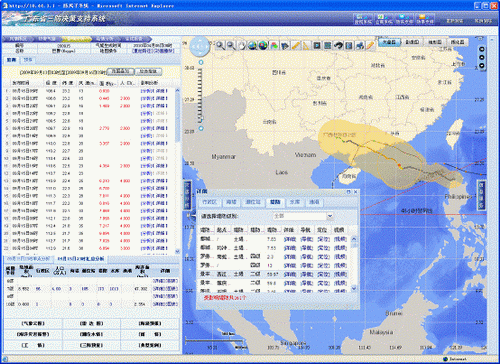Click the first system icon in the header banner
Viewport: 500px width, 364px height.
(363, 19)
